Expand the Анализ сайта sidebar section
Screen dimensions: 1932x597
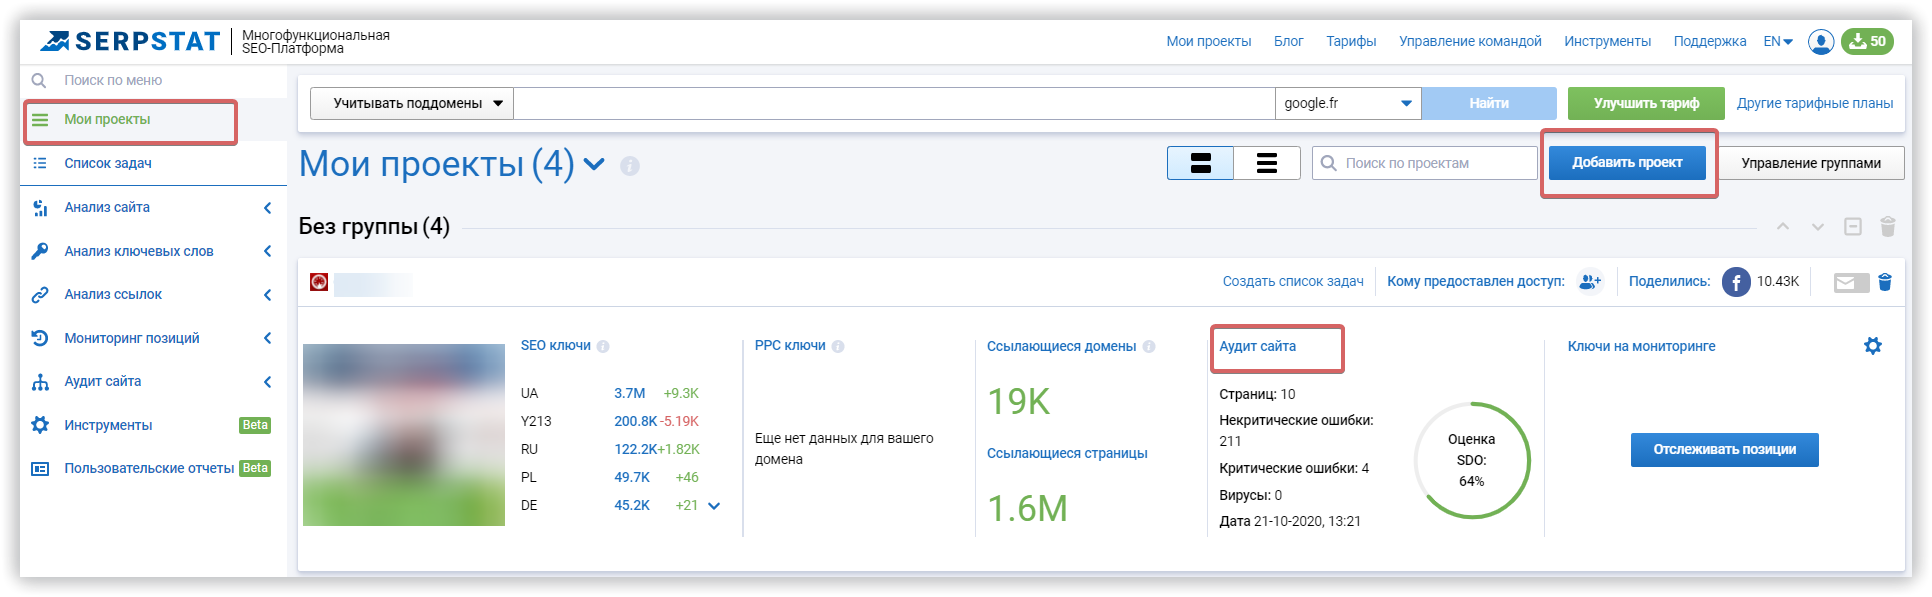(x=267, y=208)
